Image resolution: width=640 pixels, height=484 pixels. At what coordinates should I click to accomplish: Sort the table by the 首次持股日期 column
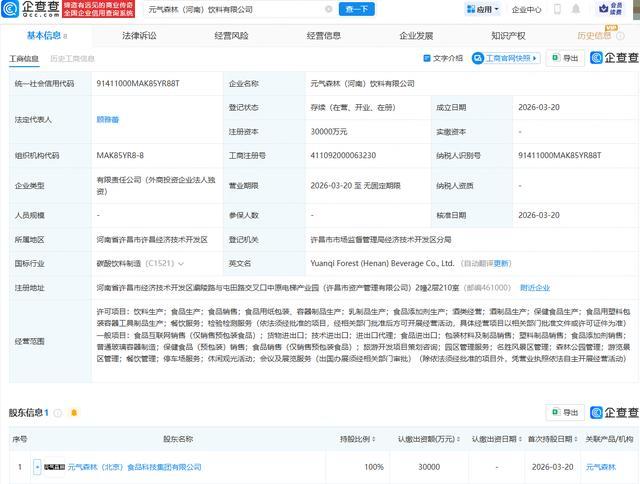[553, 439]
